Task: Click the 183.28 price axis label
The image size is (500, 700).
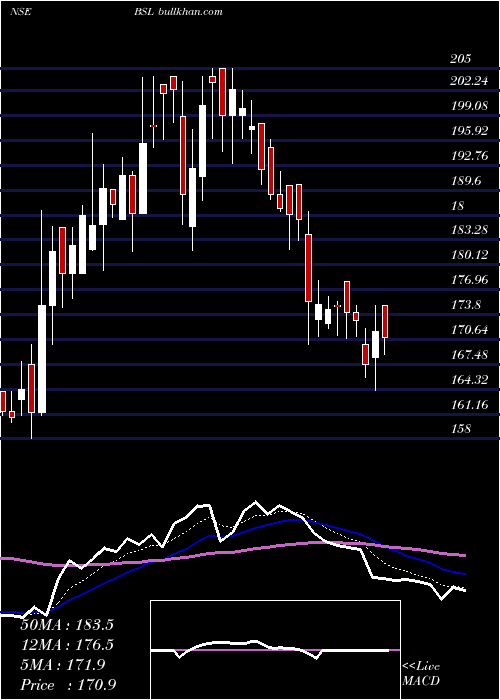Action: click(469, 230)
